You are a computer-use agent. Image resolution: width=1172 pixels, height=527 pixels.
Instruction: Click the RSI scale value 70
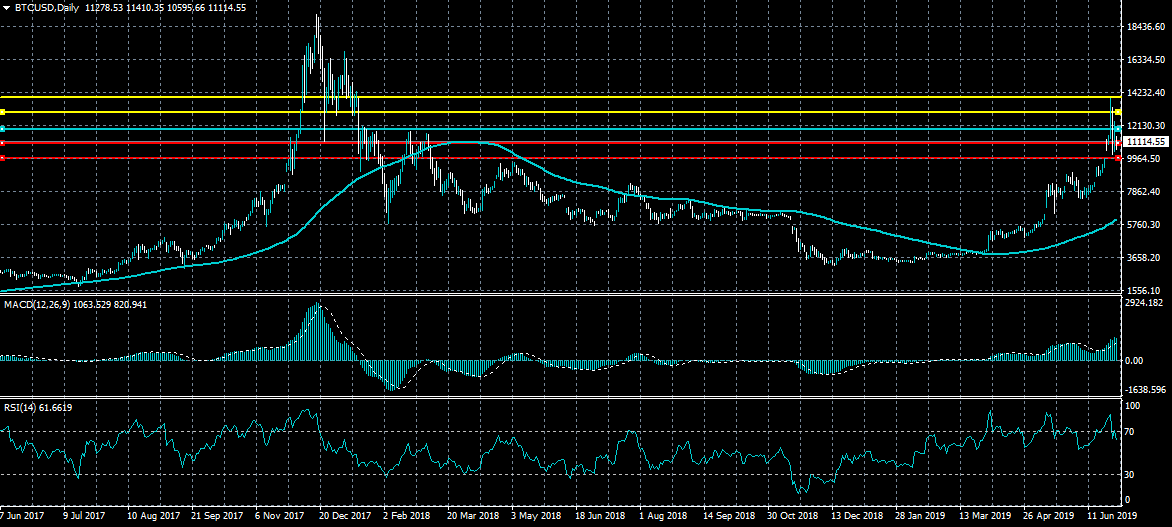pos(1130,431)
